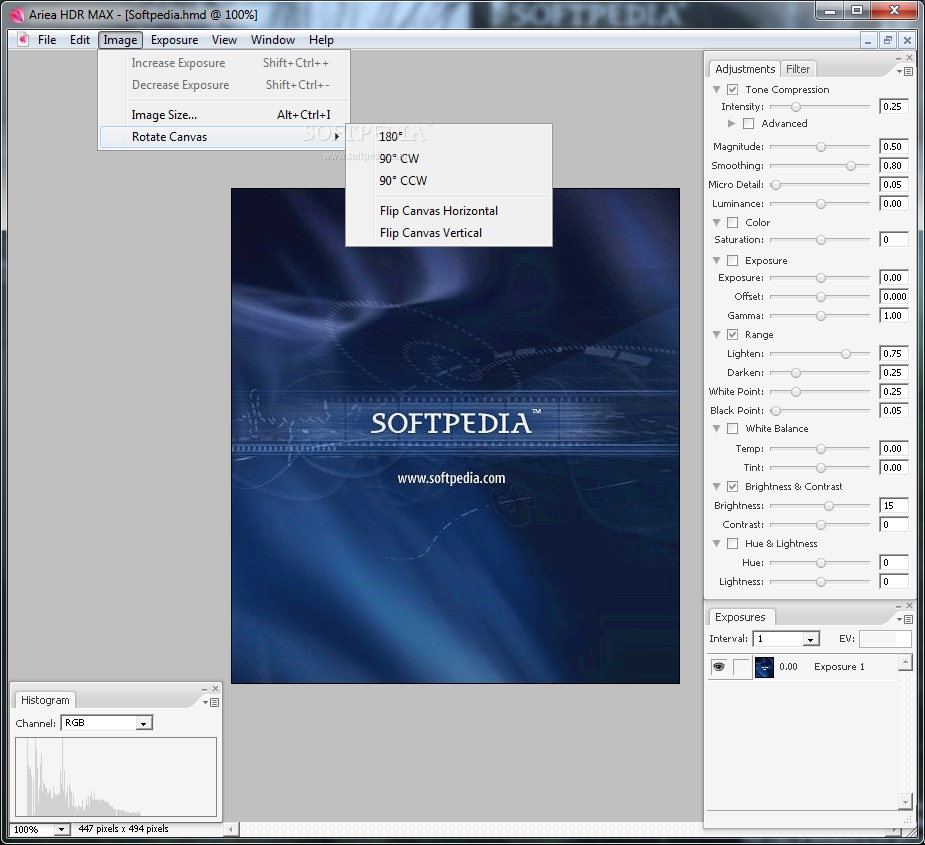925x845 pixels.
Task: Open the Exposure menu
Action: pos(175,40)
